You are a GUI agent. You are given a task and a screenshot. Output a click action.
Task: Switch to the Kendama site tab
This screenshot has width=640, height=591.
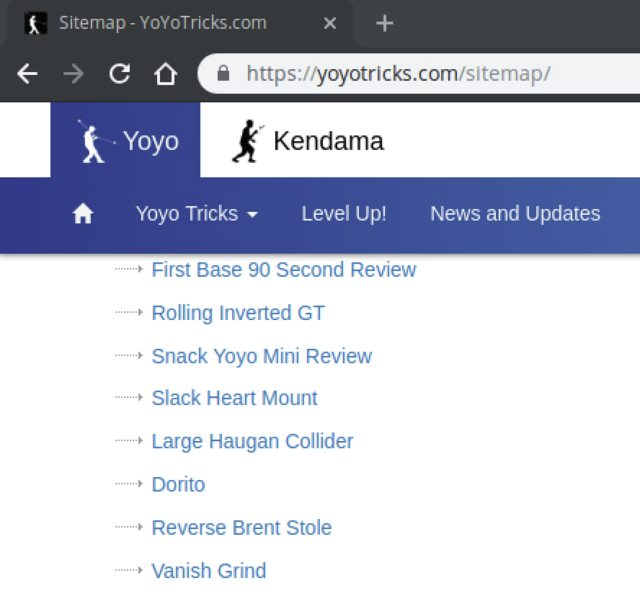308,141
